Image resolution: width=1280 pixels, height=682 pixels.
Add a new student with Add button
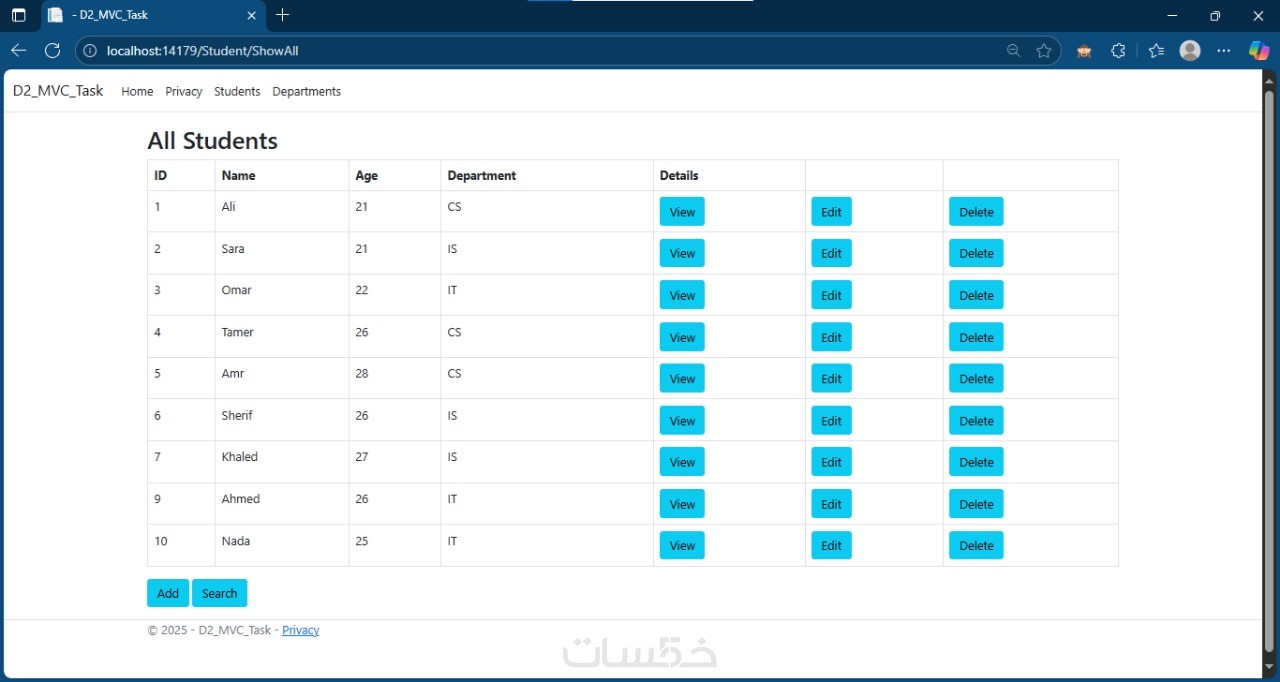click(x=168, y=593)
